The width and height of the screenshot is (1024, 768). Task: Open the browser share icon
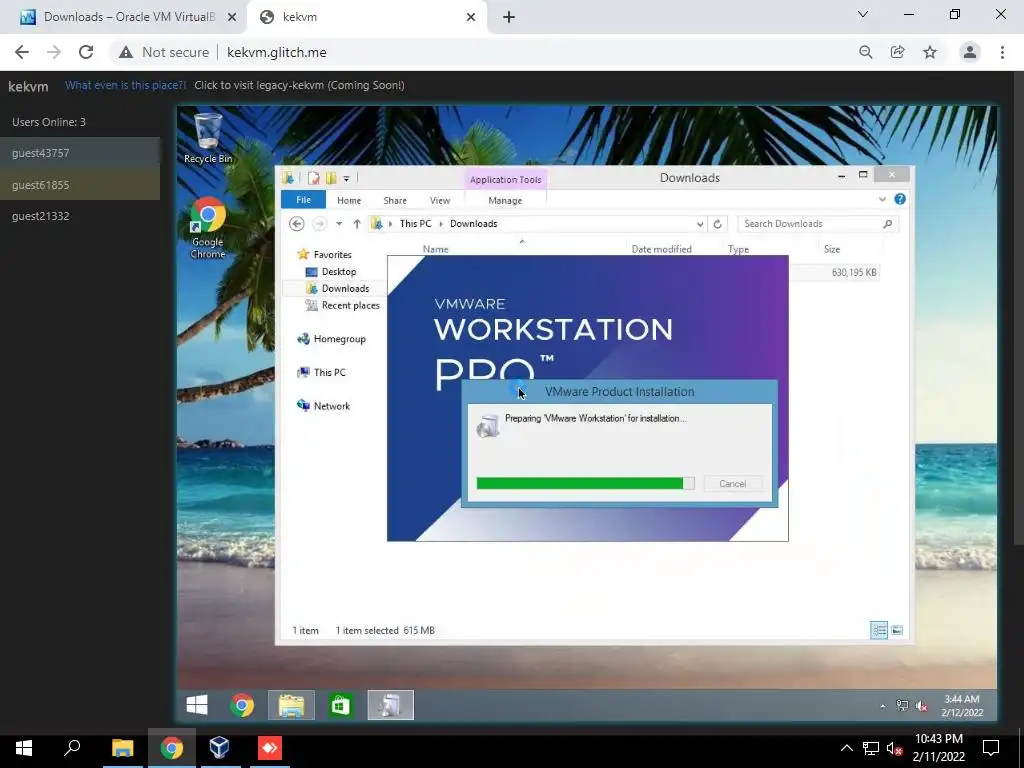point(897,52)
